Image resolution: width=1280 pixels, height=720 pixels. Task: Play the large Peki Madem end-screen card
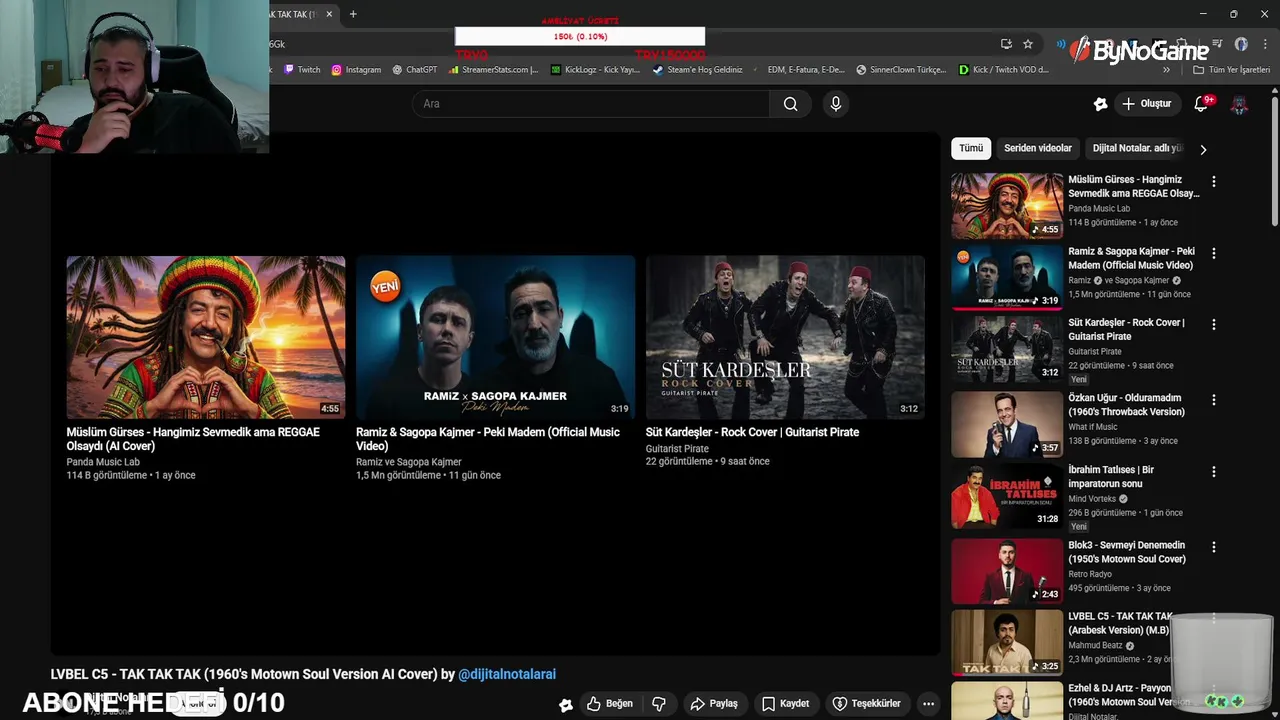tap(495, 337)
